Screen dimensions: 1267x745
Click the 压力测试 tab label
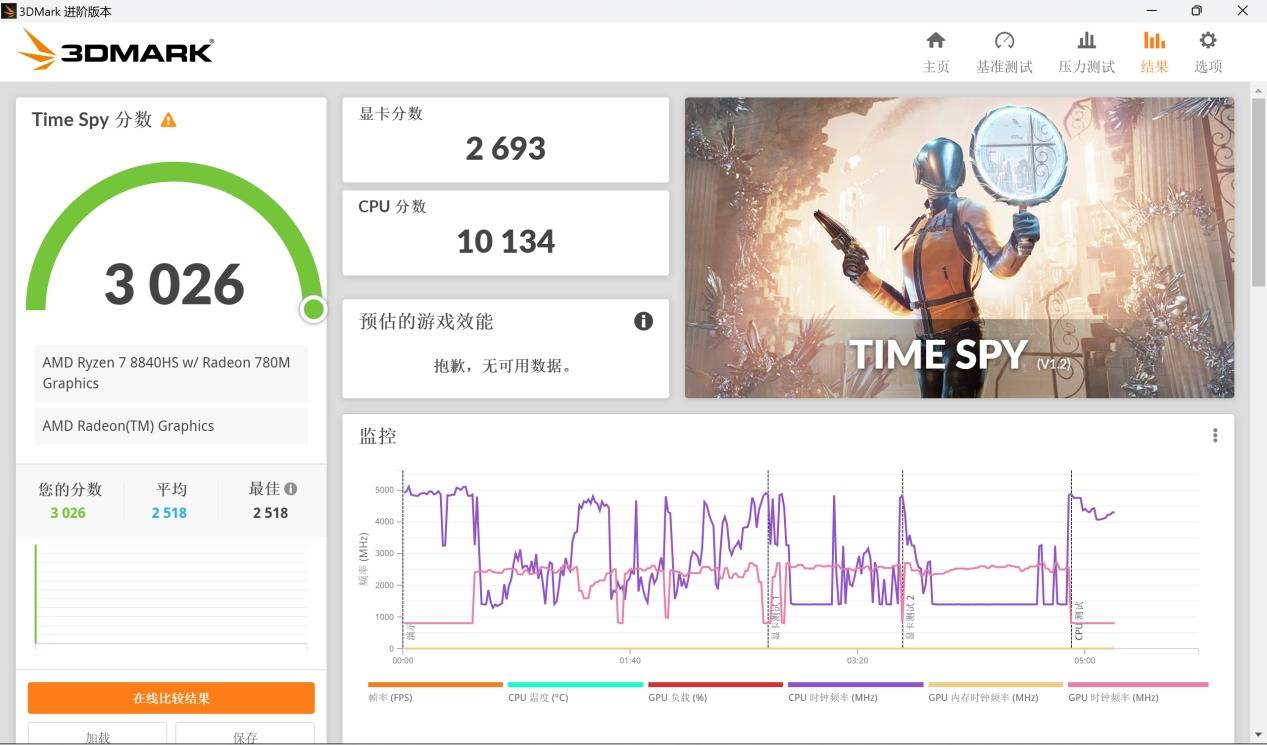pos(1087,67)
